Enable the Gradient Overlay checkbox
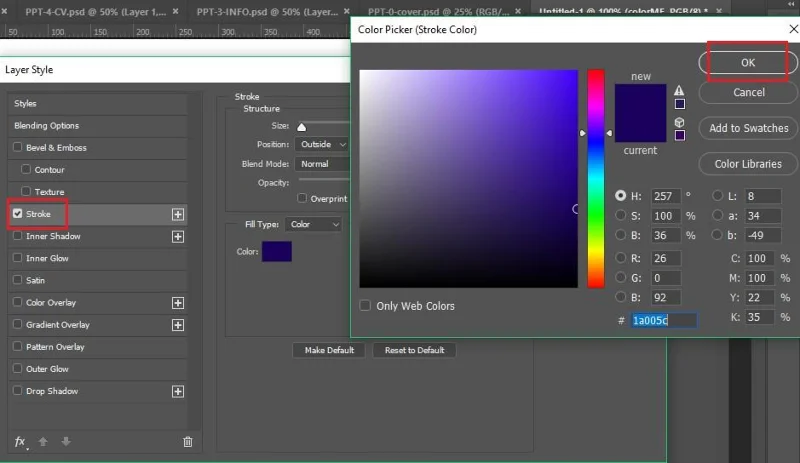Viewport: 800px width, 463px height. 18,324
